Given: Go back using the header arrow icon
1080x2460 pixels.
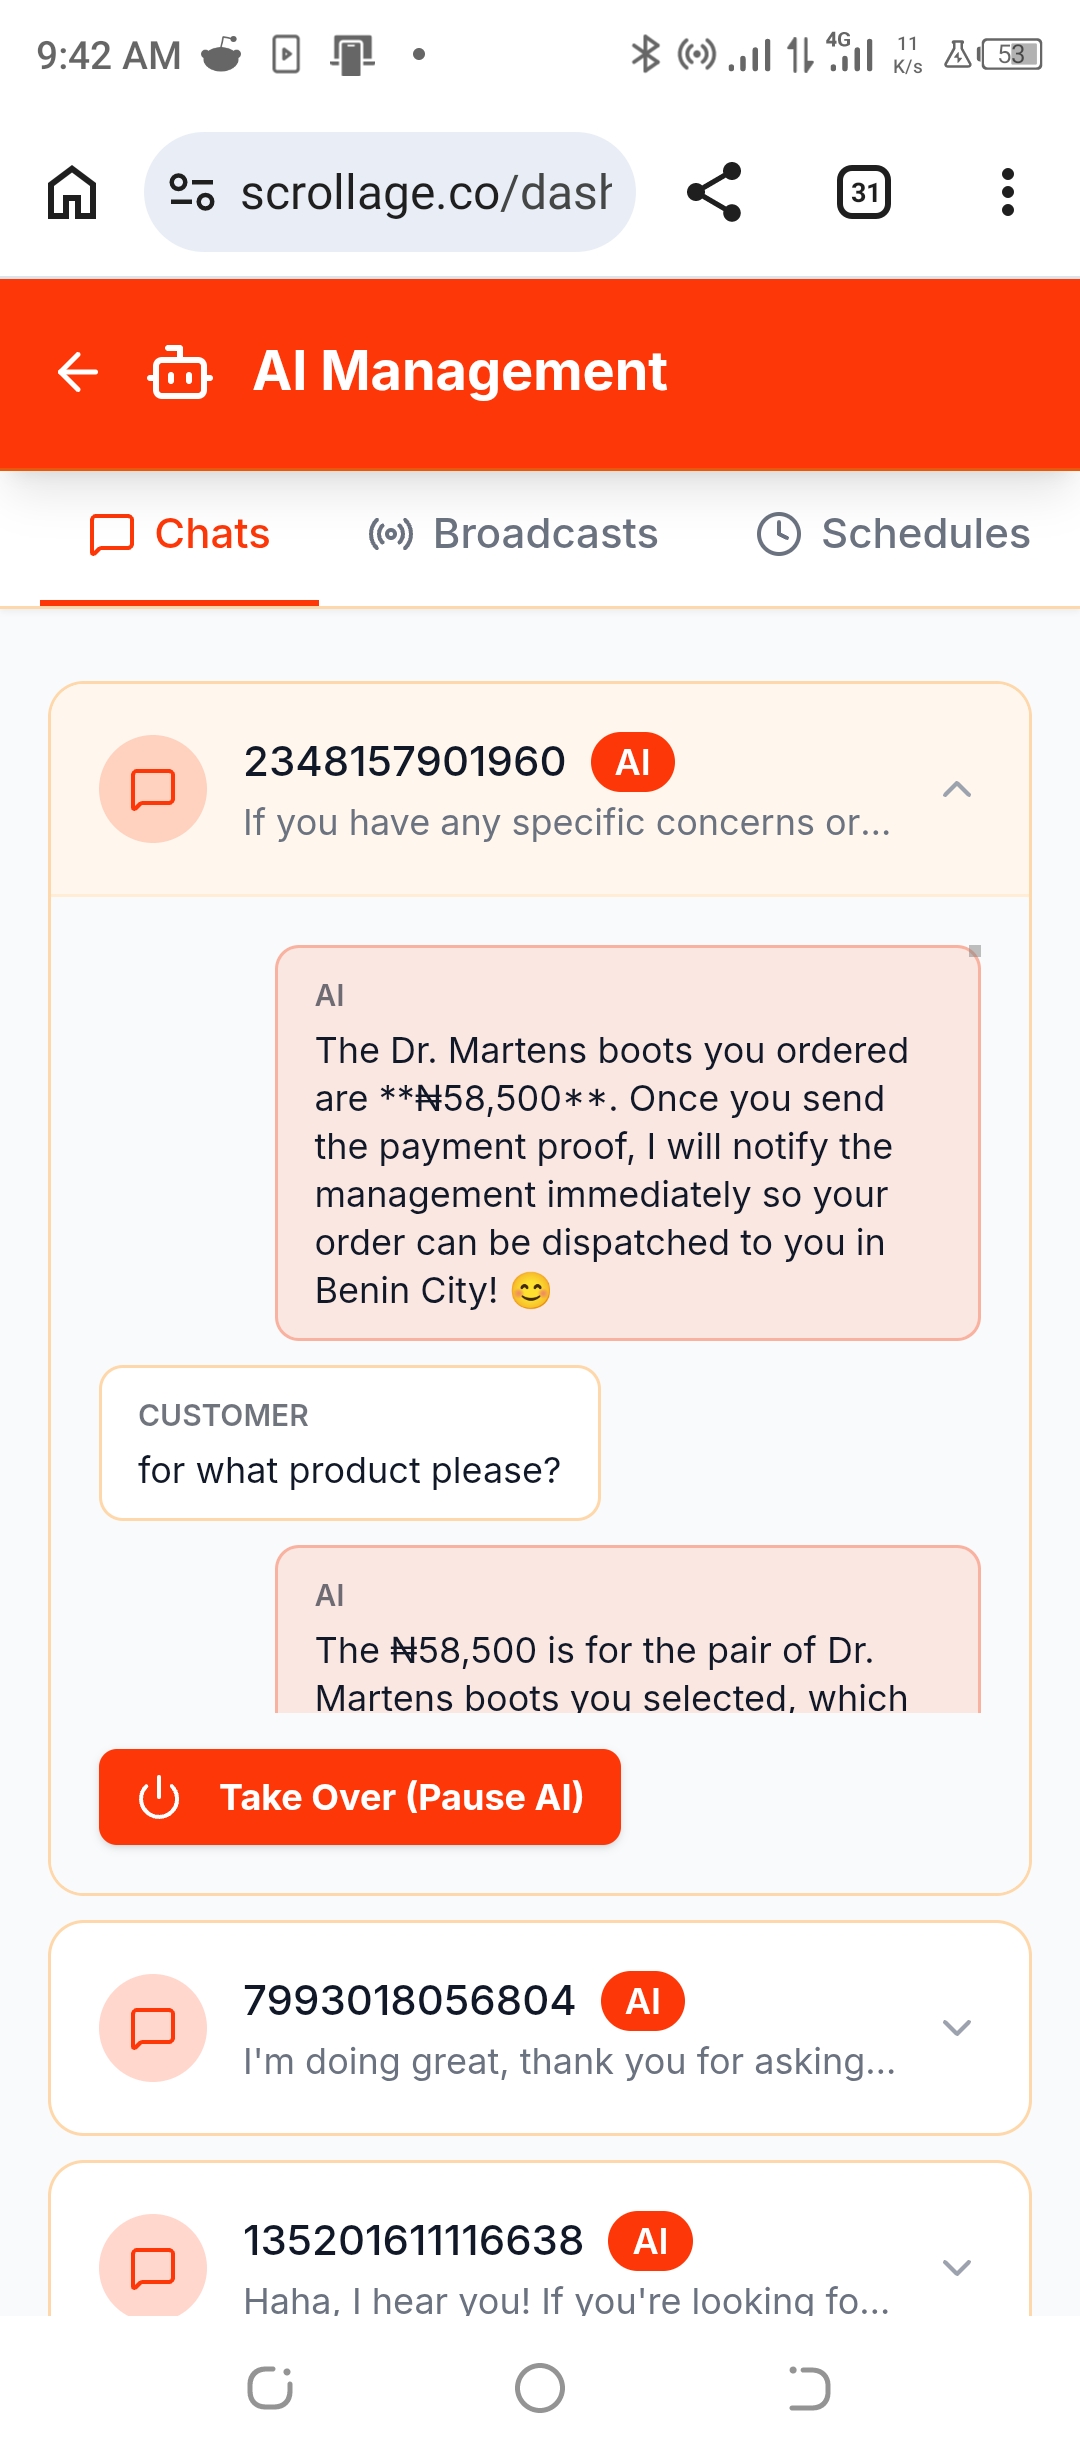Looking at the screenshot, I should [78, 372].
